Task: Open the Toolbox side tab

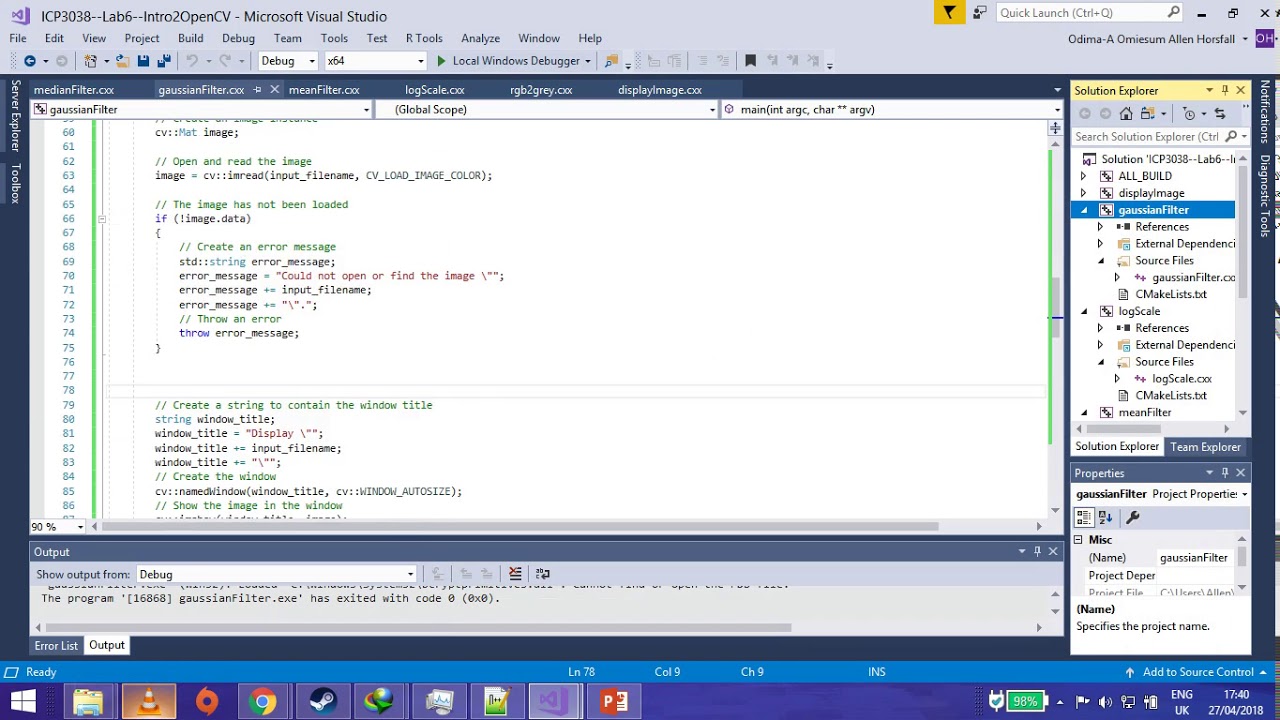Action: pyautogui.click(x=15, y=182)
